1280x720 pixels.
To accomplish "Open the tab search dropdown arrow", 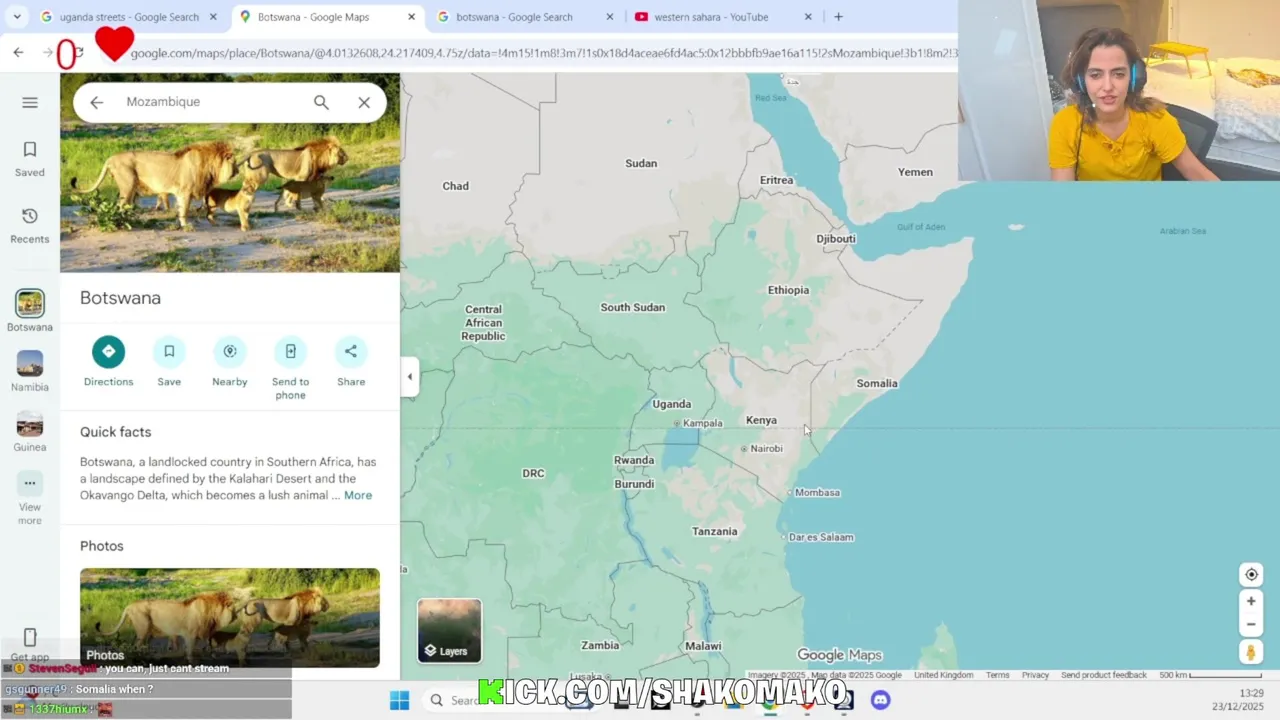I will tap(17, 17).
